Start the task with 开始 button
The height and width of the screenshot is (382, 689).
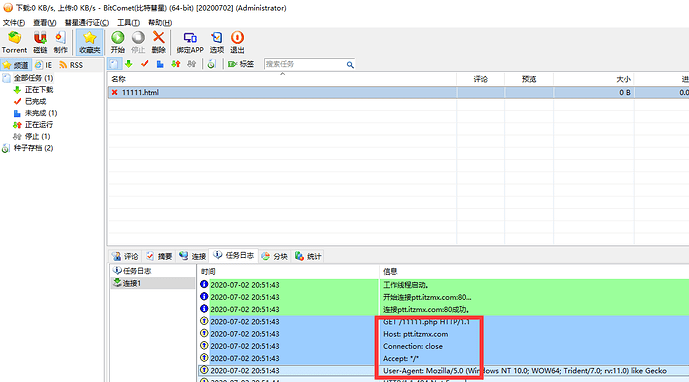tap(117, 42)
